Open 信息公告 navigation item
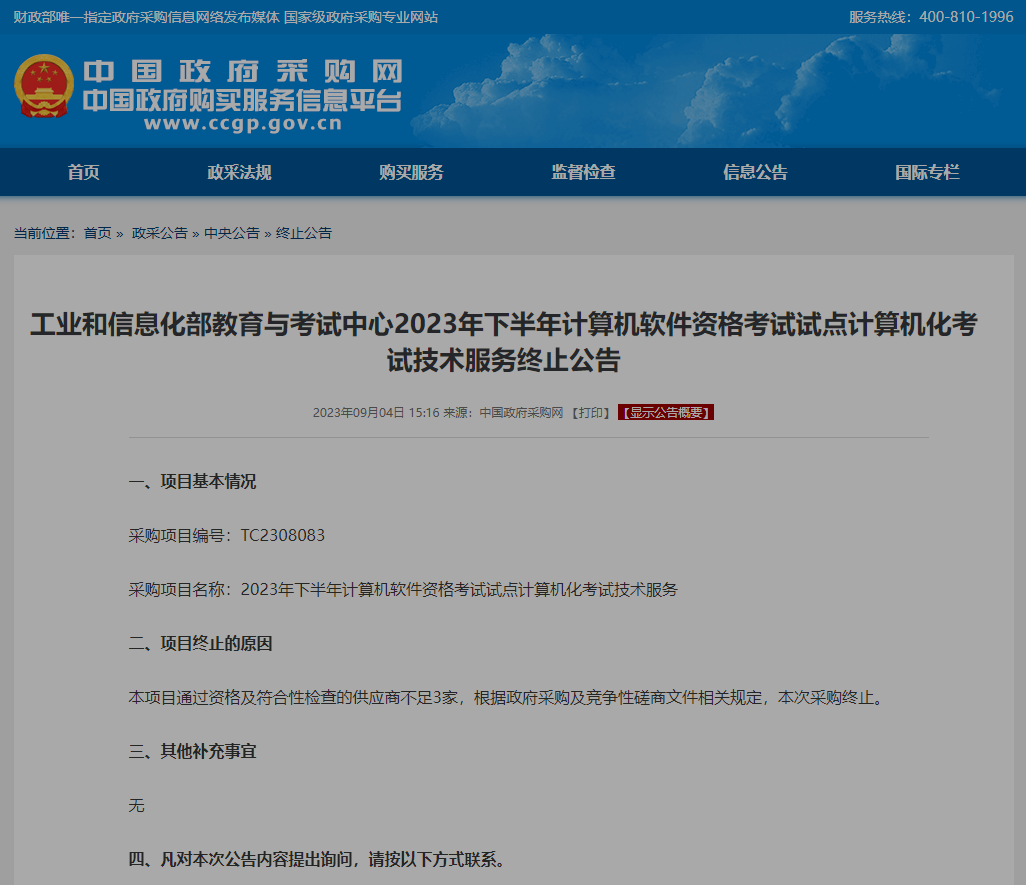The image size is (1026, 885). click(x=756, y=172)
